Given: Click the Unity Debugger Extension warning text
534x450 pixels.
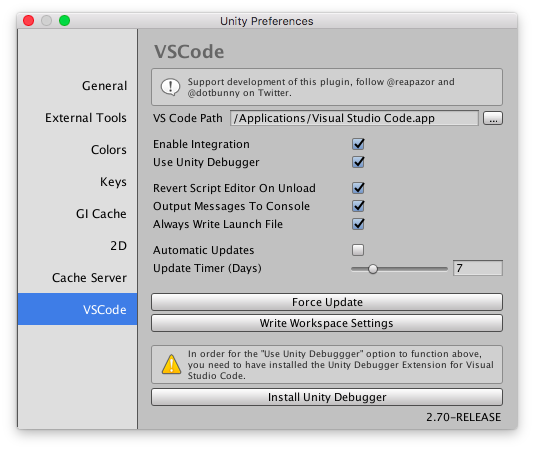Looking at the screenshot, I should pos(341,365).
